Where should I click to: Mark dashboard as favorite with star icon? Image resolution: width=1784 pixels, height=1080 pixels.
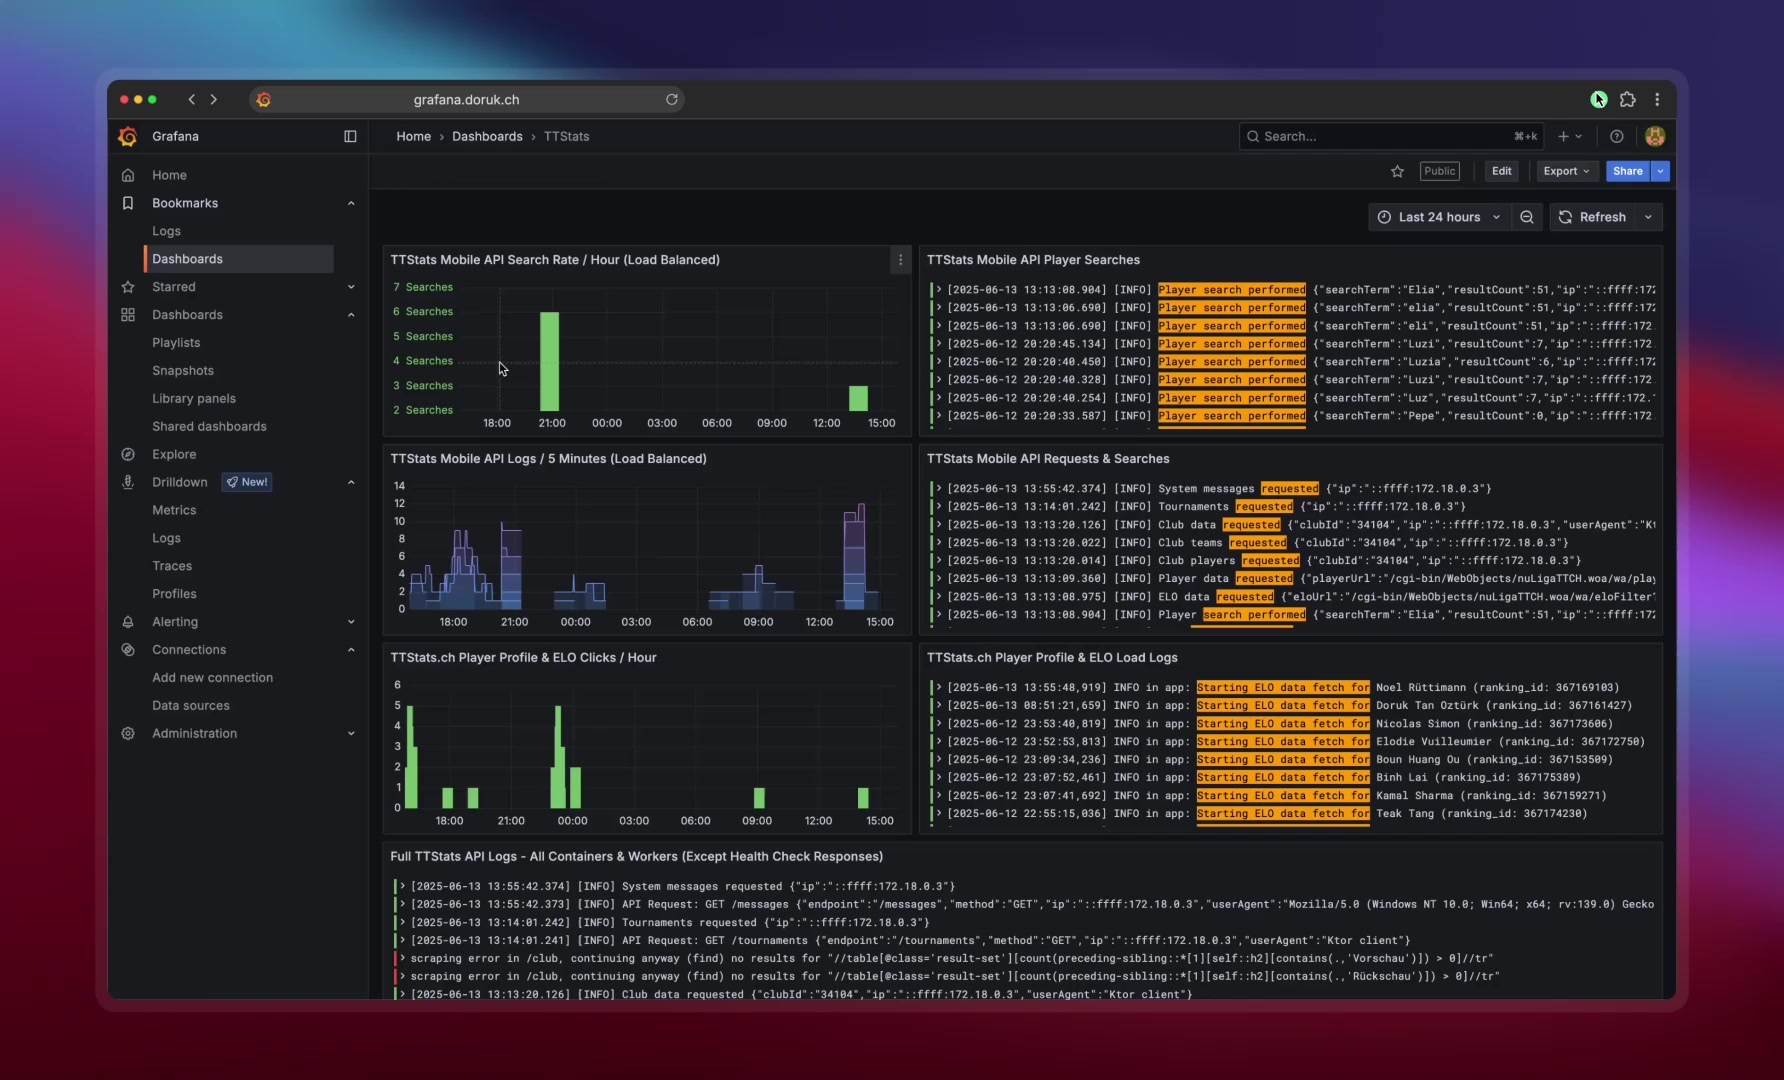coord(1397,172)
